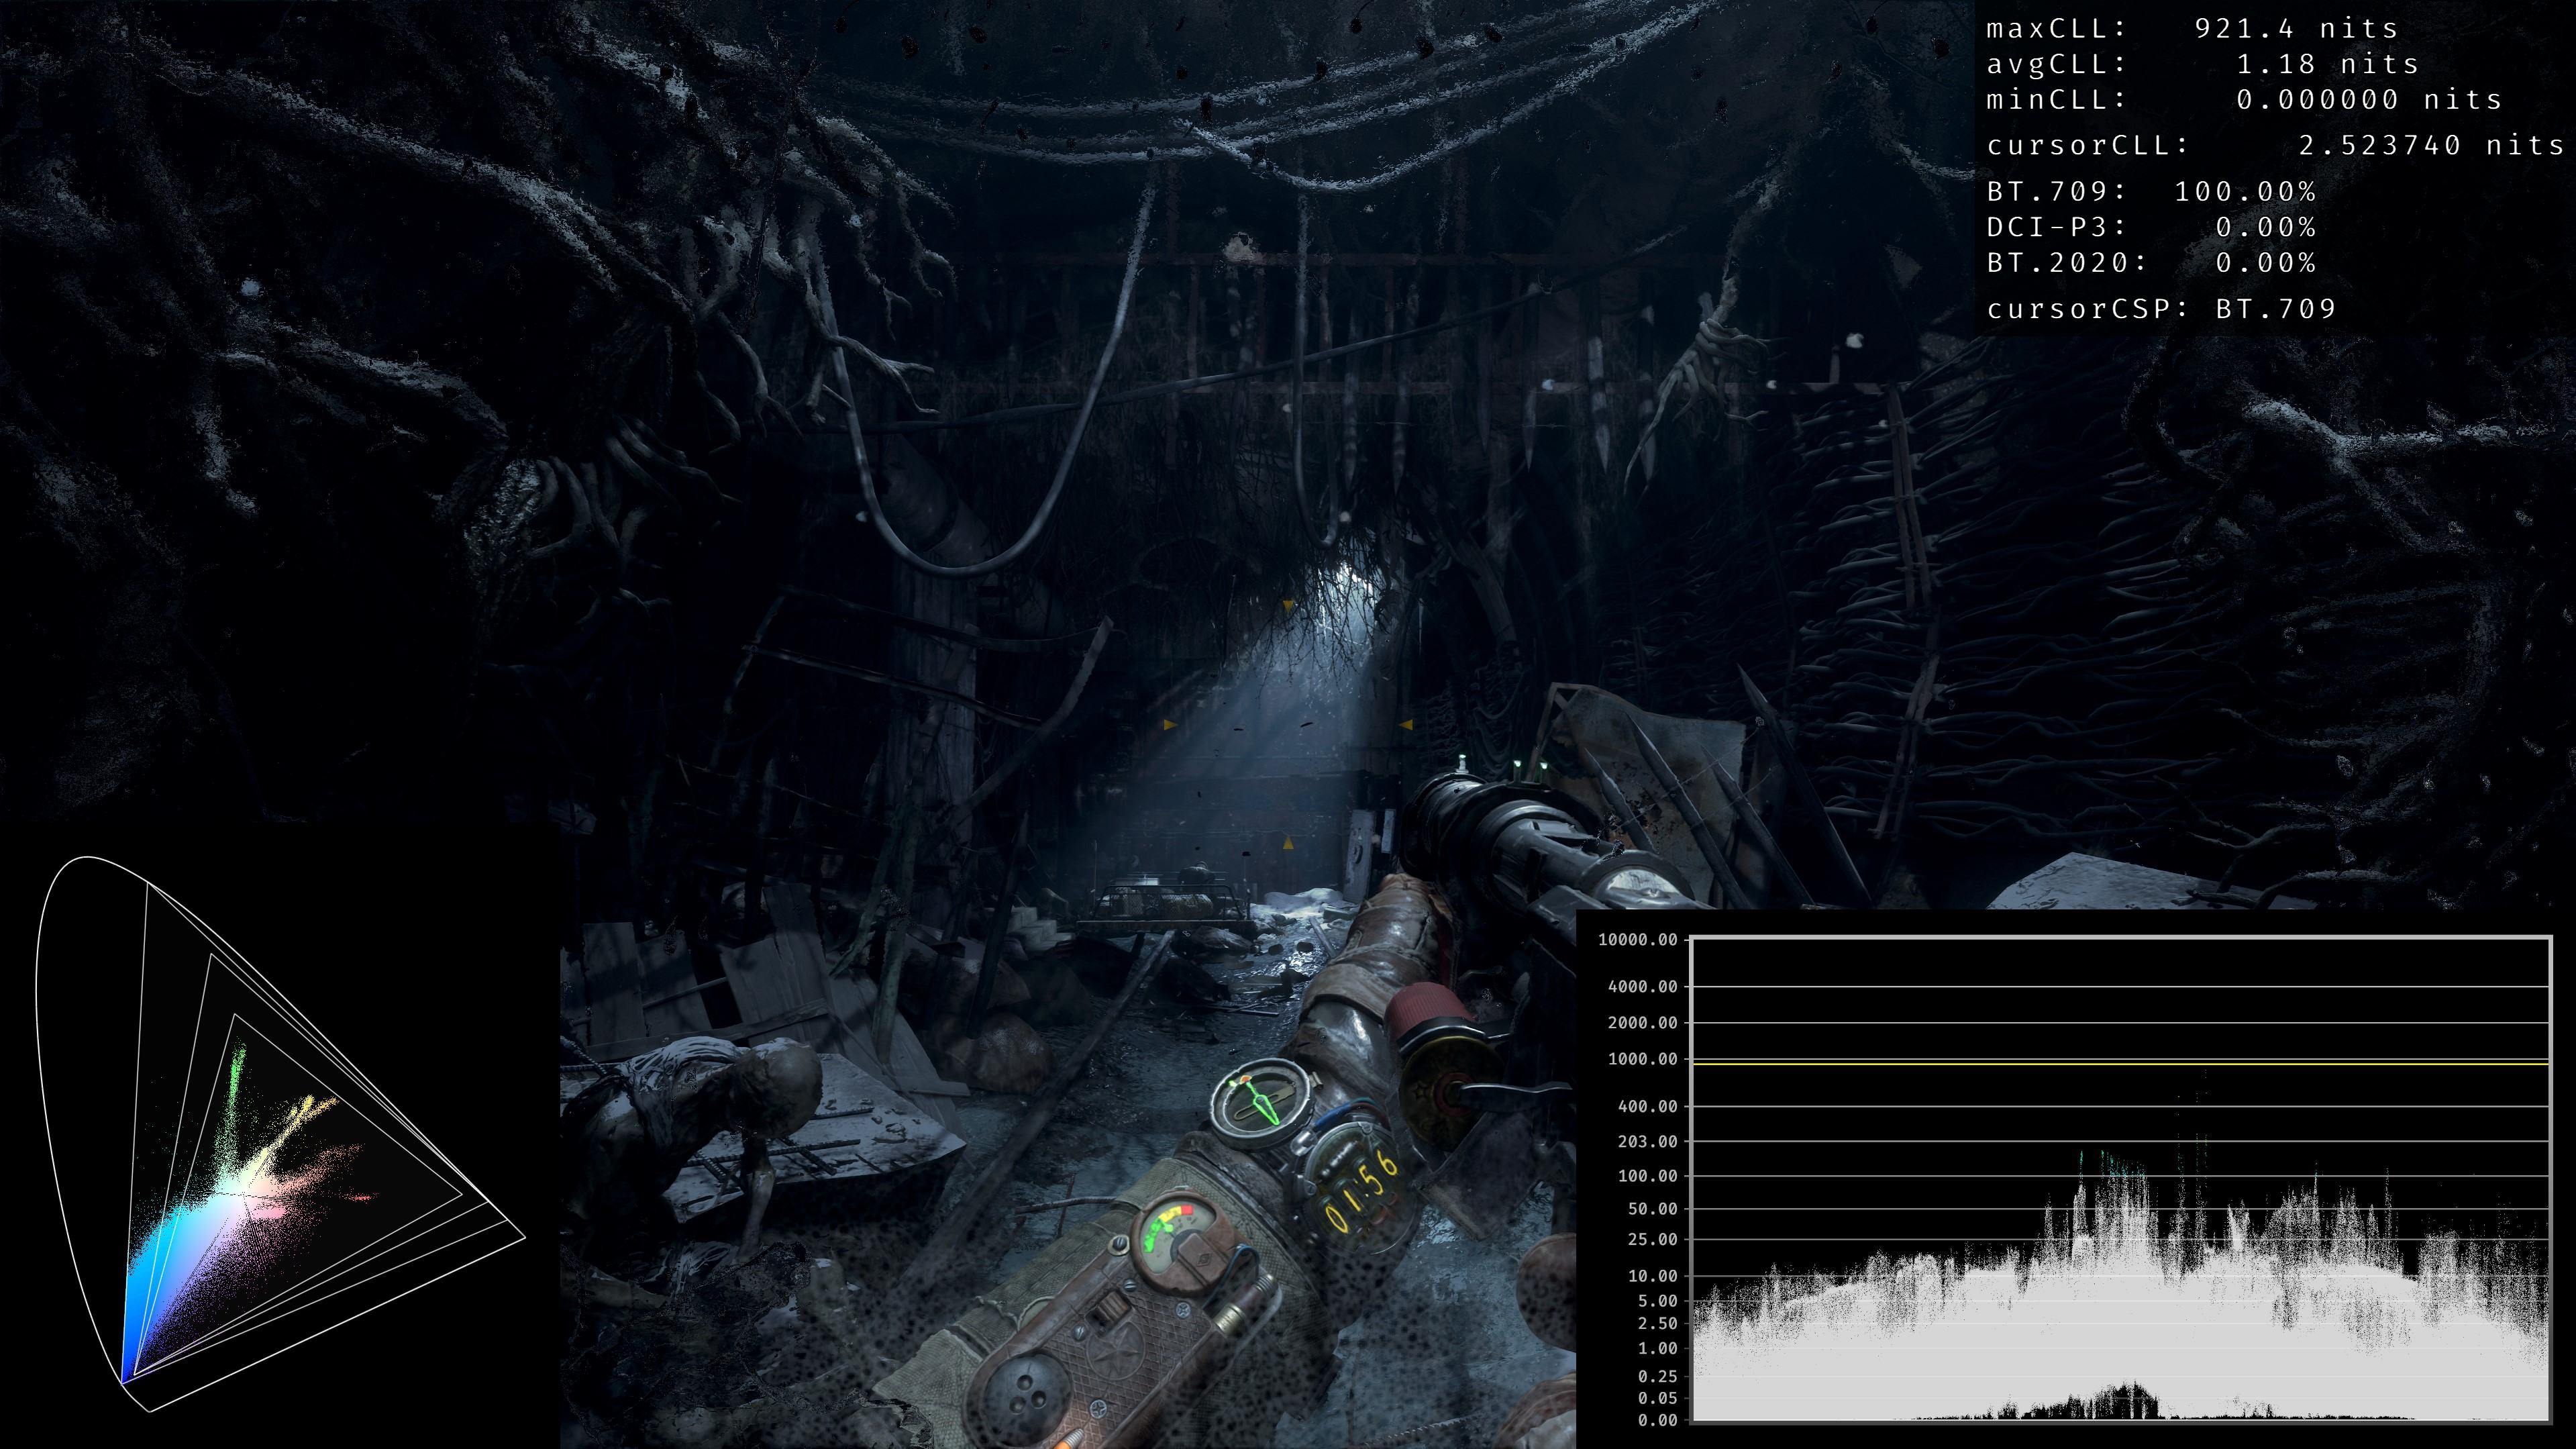Select the value 1.18 nits
Image resolution: width=2576 pixels, height=1449 pixels.
tap(2327, 65)
